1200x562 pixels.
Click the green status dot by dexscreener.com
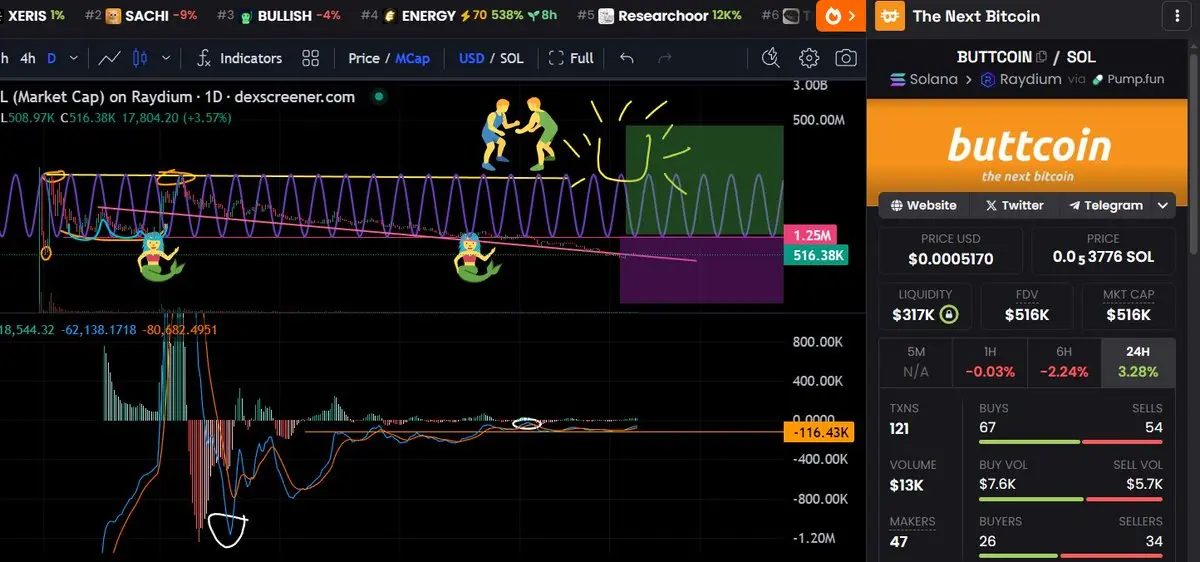(x=378, y=97)
